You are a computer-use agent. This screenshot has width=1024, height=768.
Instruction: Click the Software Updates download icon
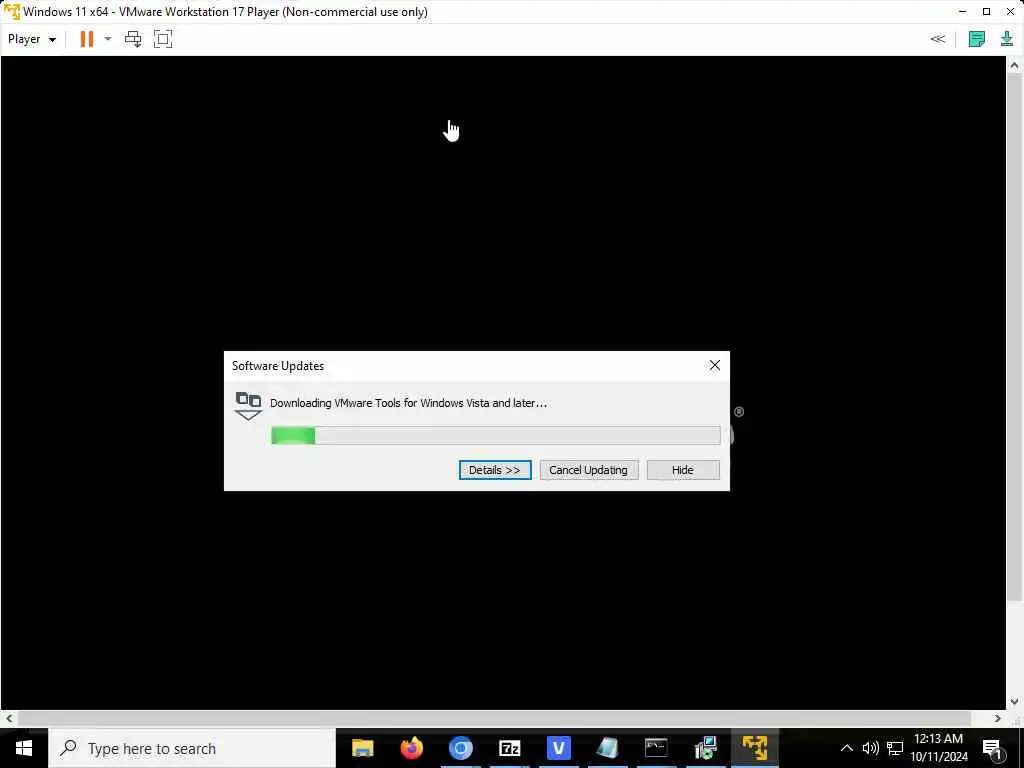point(248,406)
